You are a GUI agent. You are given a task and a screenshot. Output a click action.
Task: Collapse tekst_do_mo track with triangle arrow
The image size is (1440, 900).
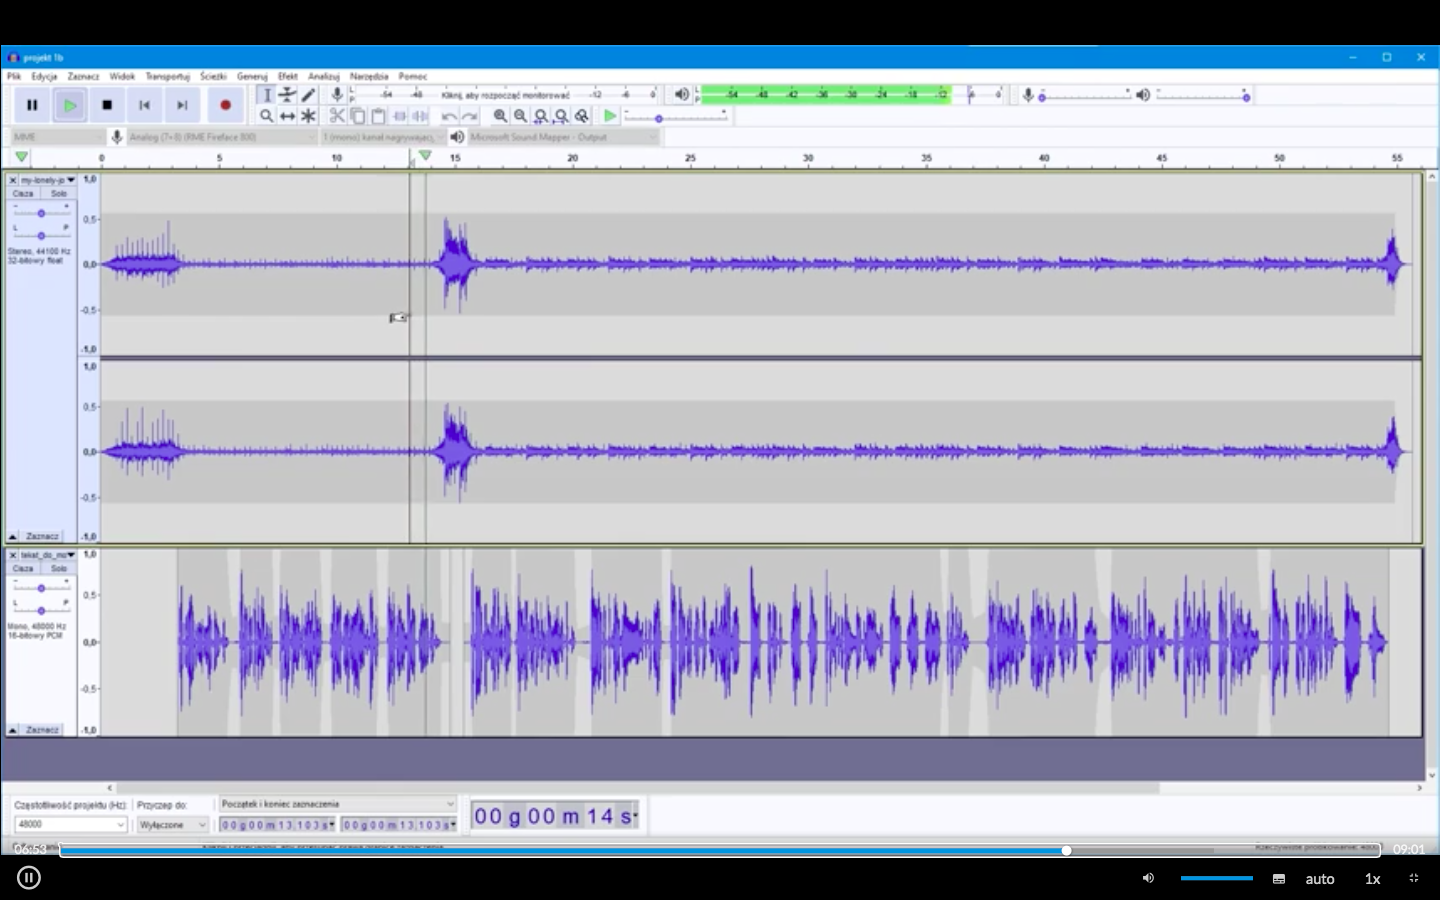click(x=13, y=730)
